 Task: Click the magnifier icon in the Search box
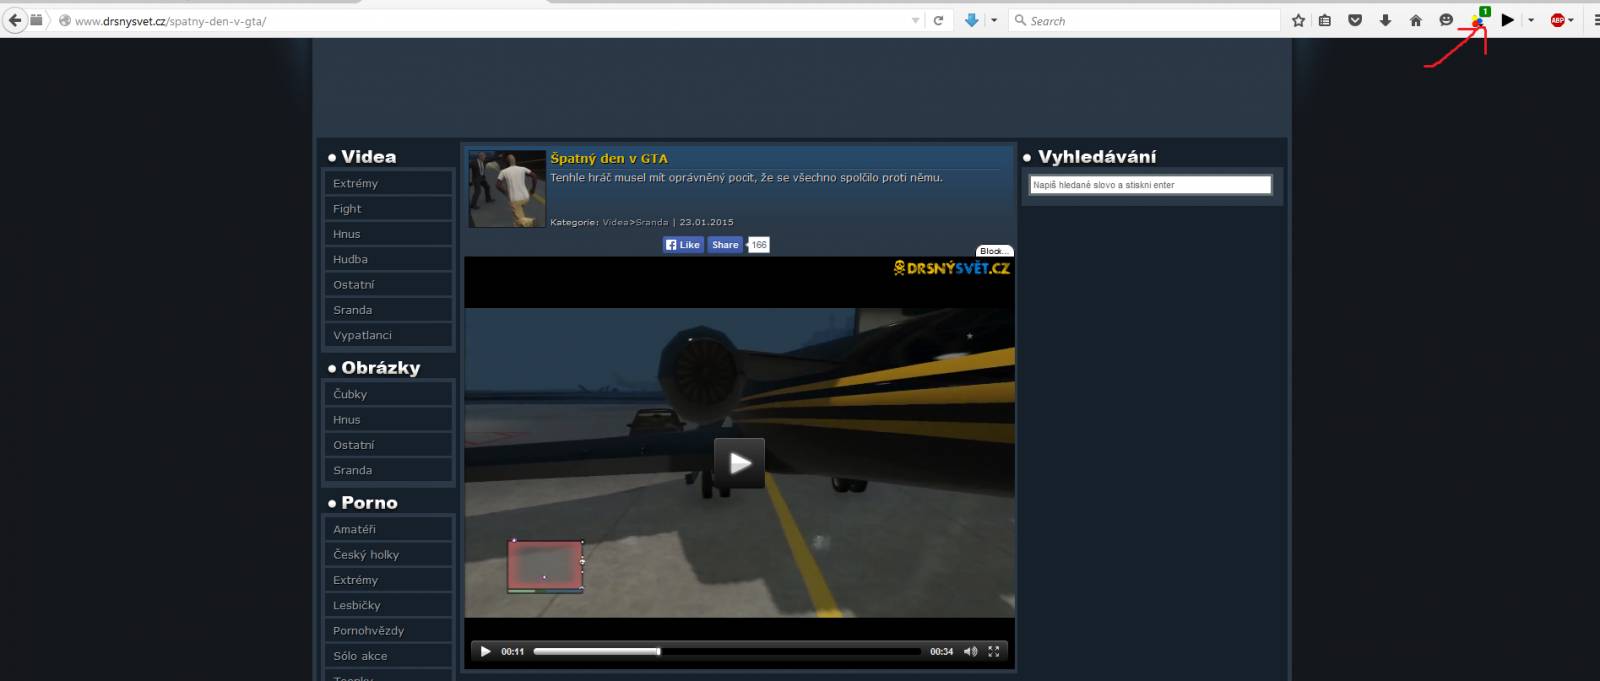coord(1020,20)
